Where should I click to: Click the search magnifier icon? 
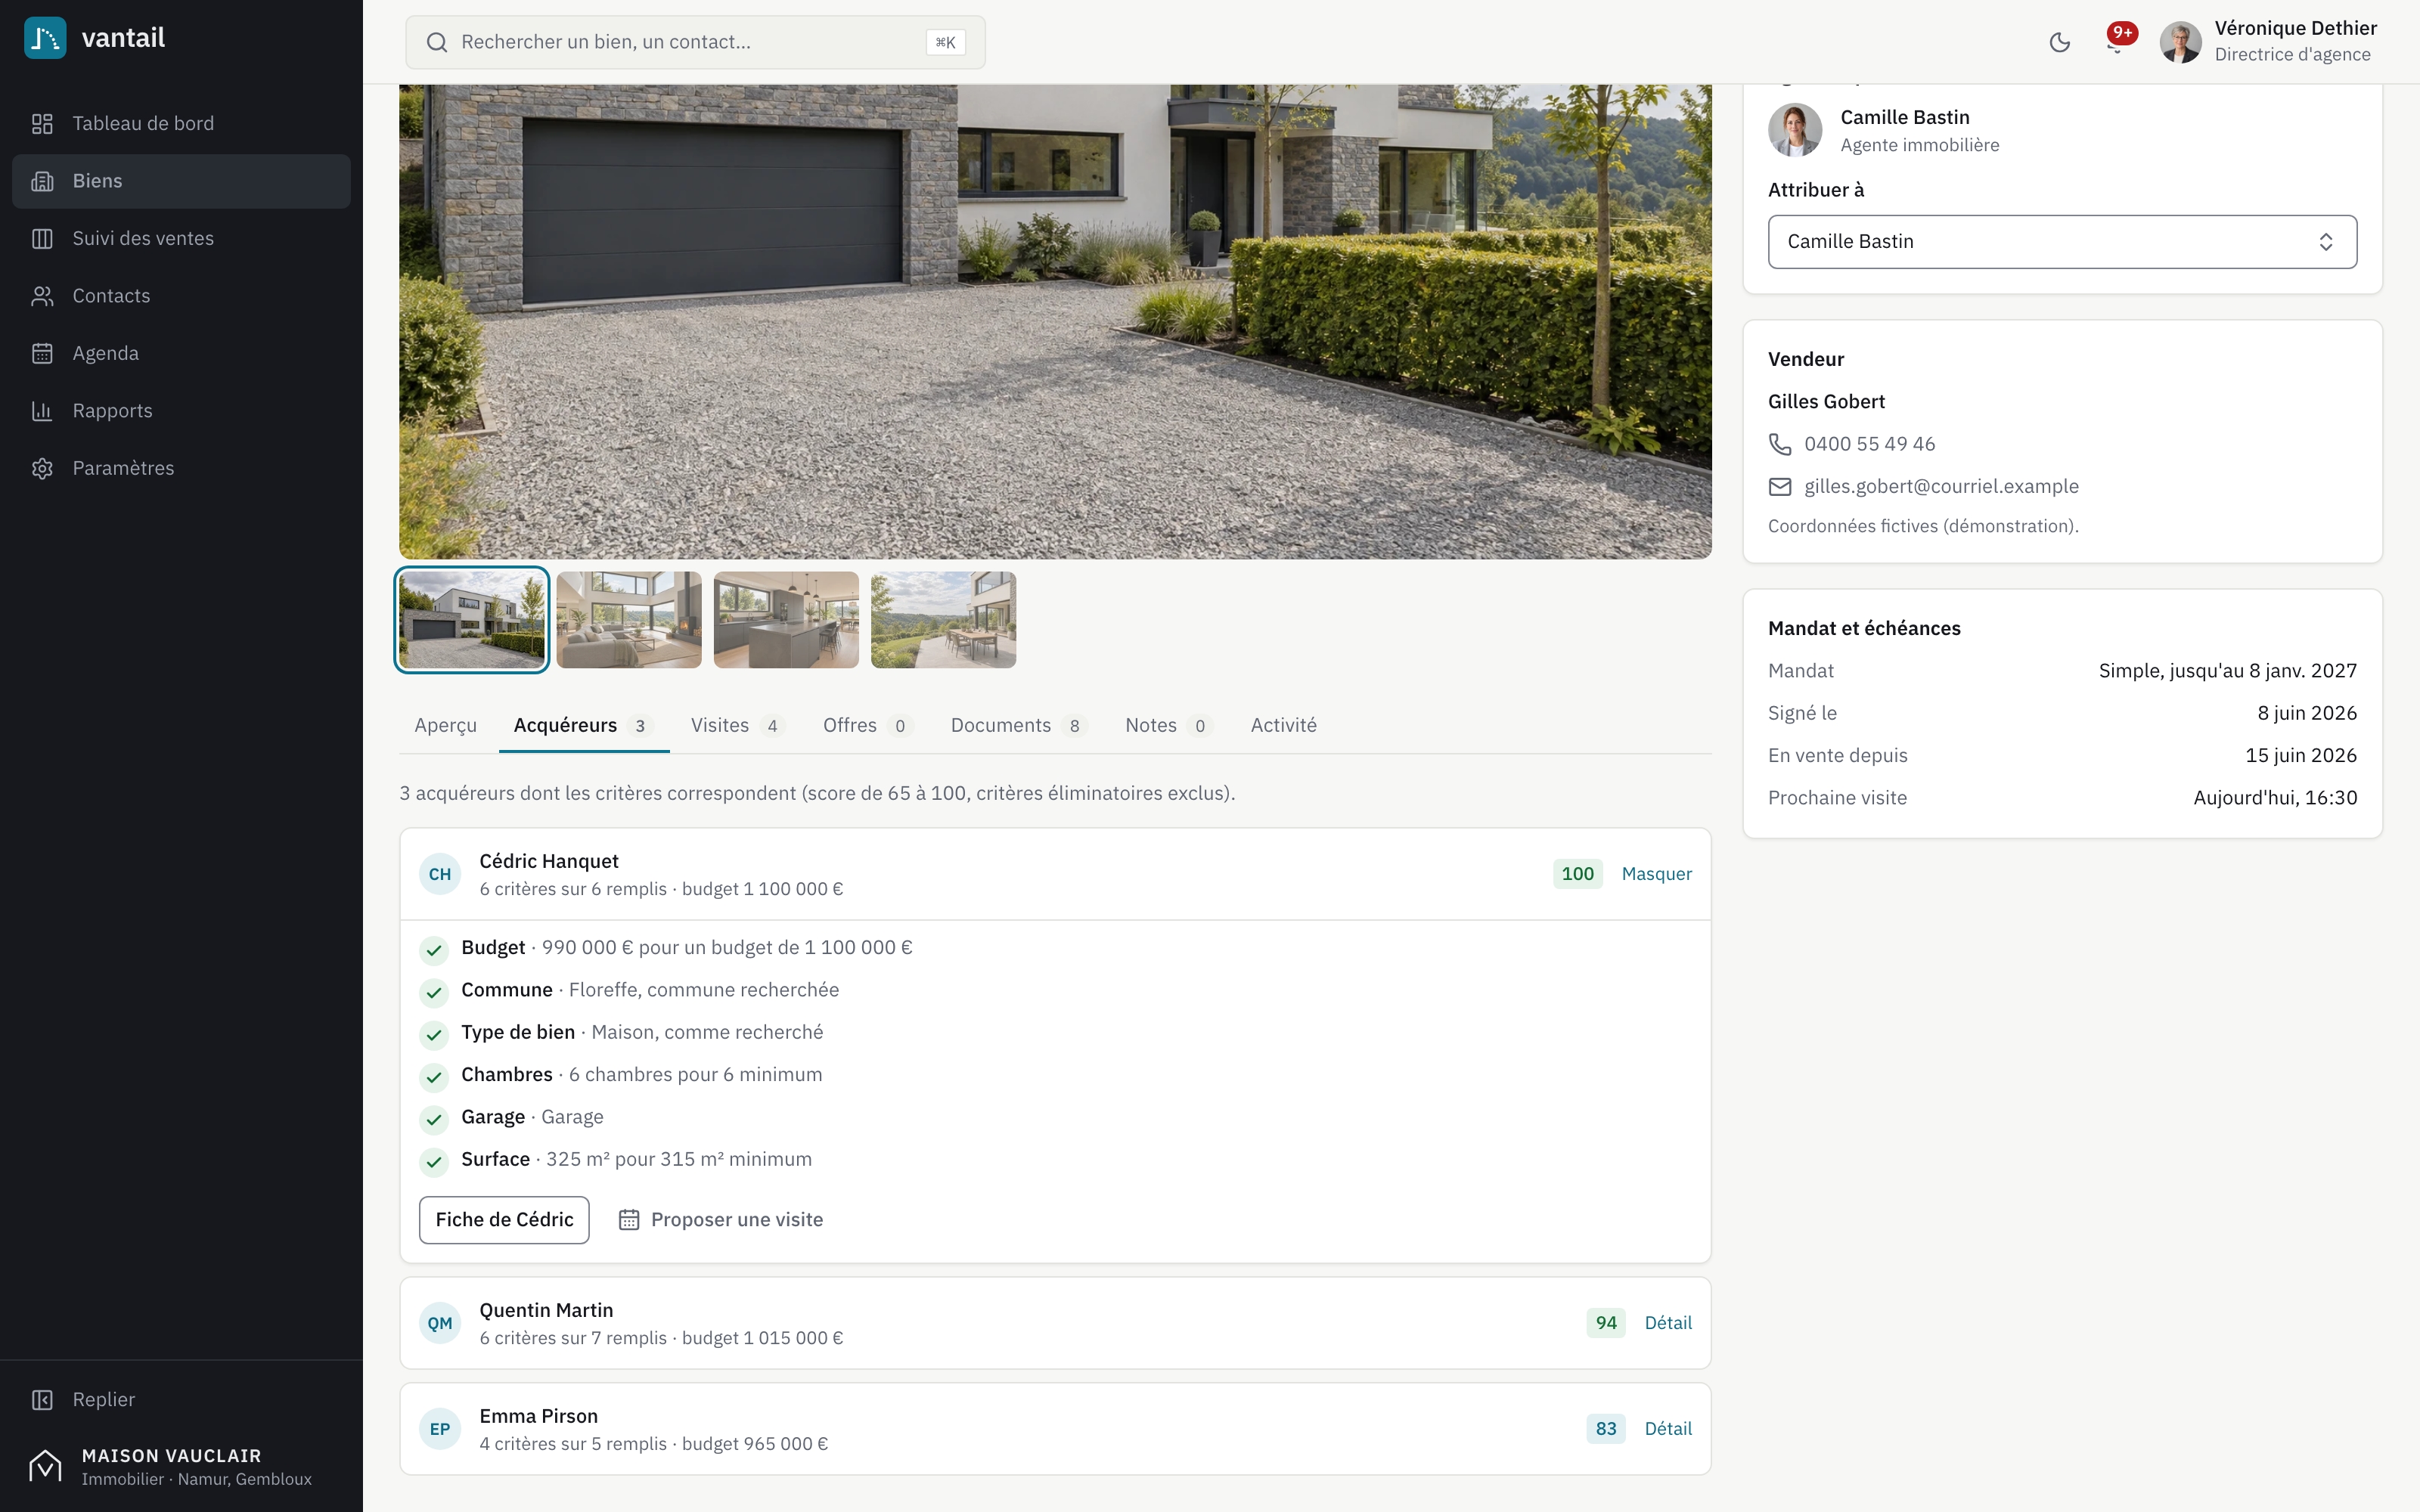pyautogui.click(x=437, y=42)
